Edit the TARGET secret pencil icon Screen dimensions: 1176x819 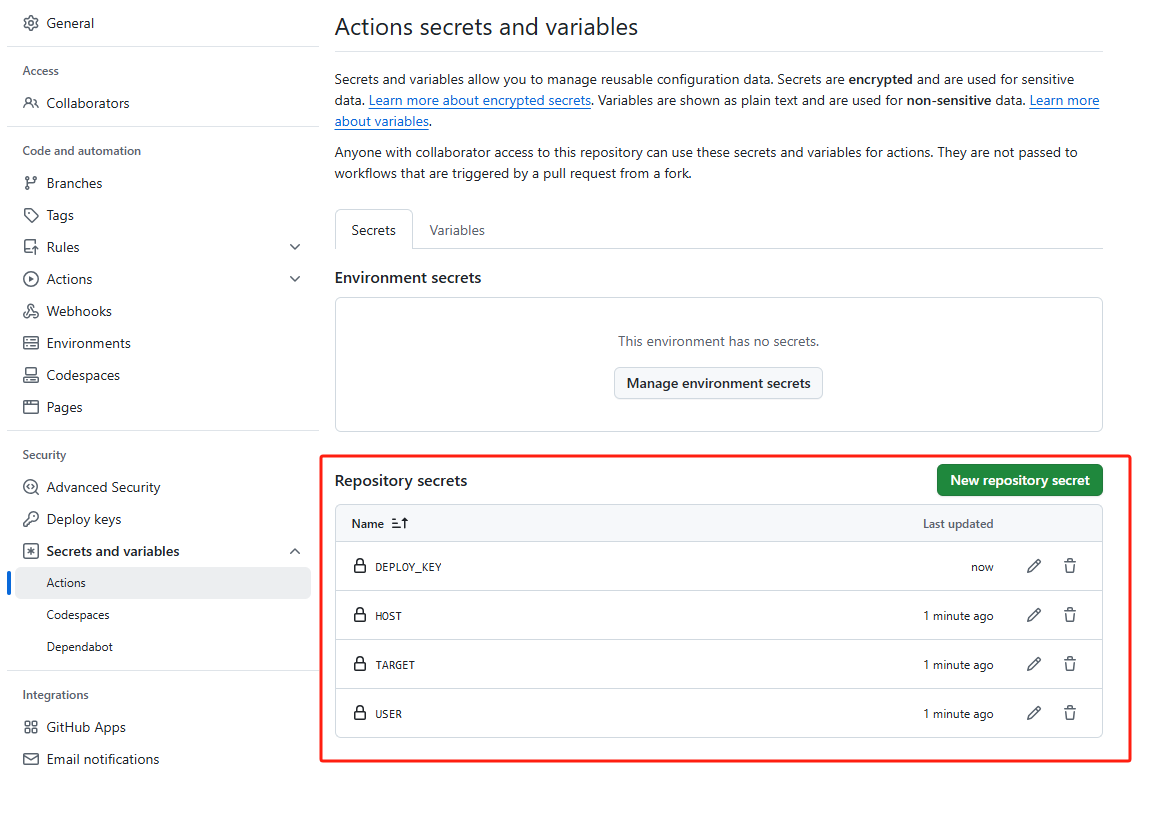(x=1034, y=664)
